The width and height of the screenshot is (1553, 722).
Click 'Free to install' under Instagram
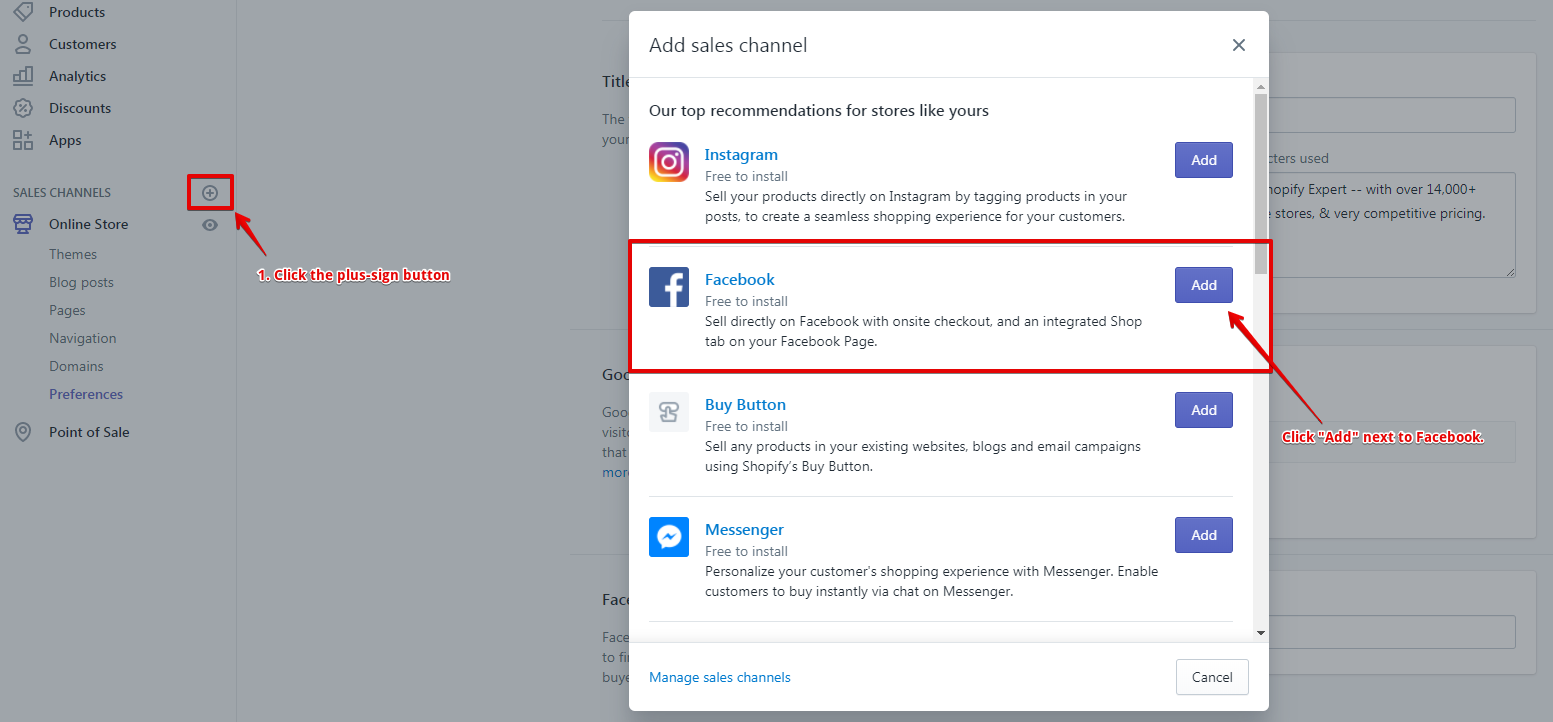pos(746,176)
